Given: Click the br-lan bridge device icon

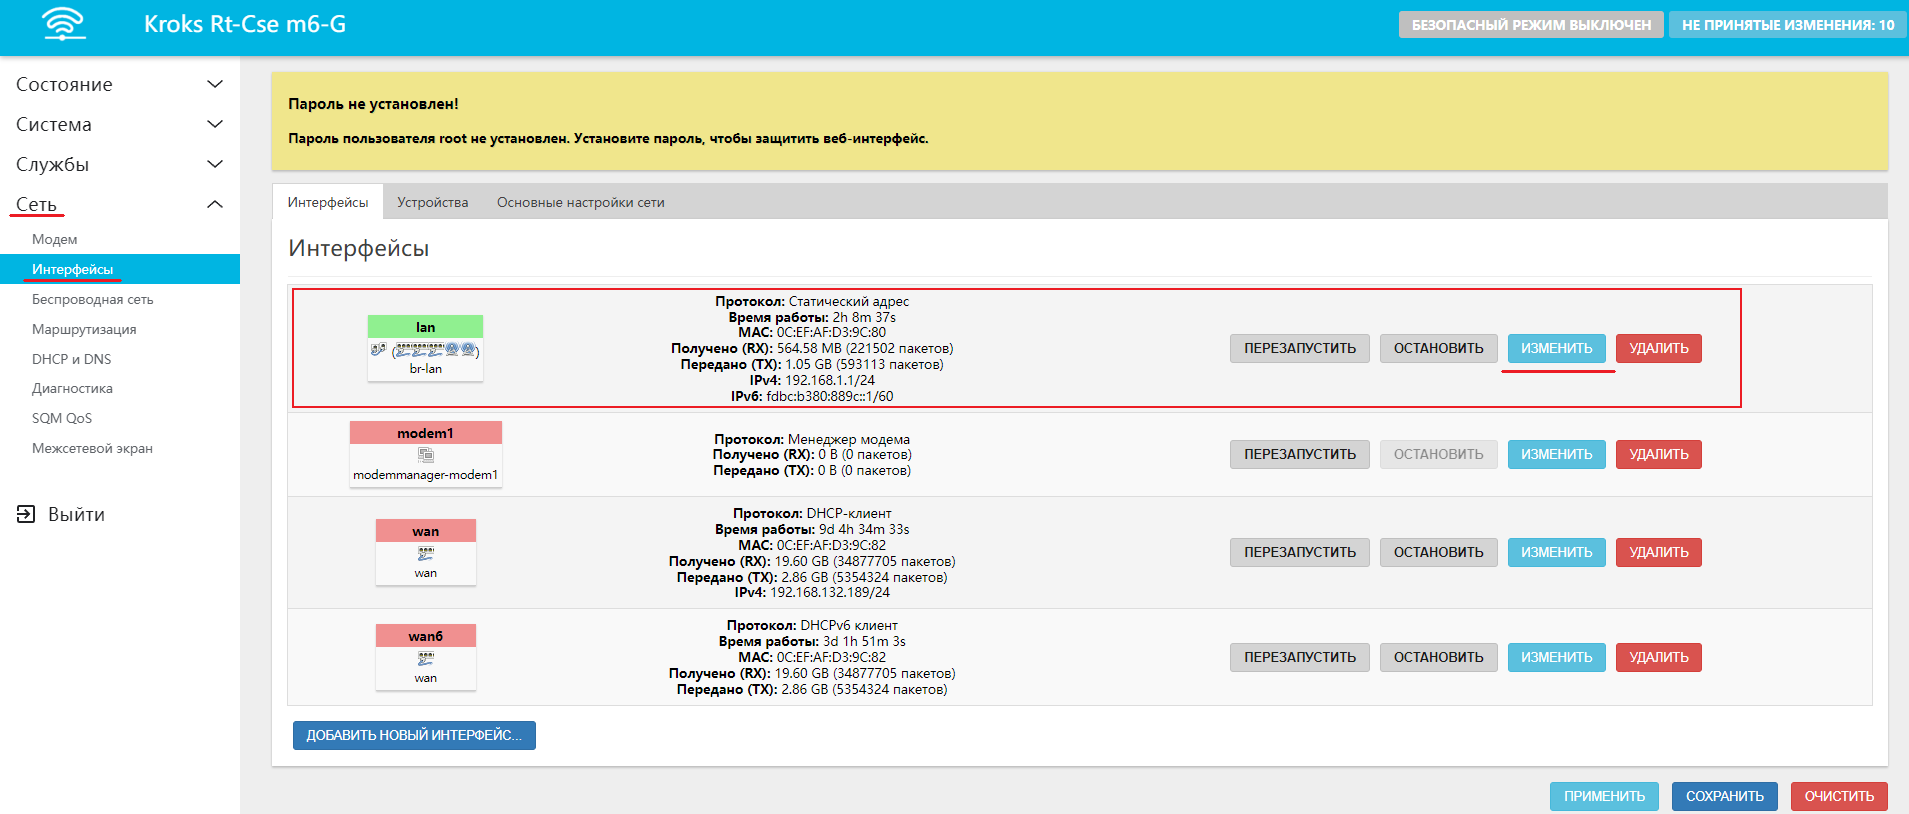Looking at the screenshot, I should pyautogui.click(x=425, y=350).
